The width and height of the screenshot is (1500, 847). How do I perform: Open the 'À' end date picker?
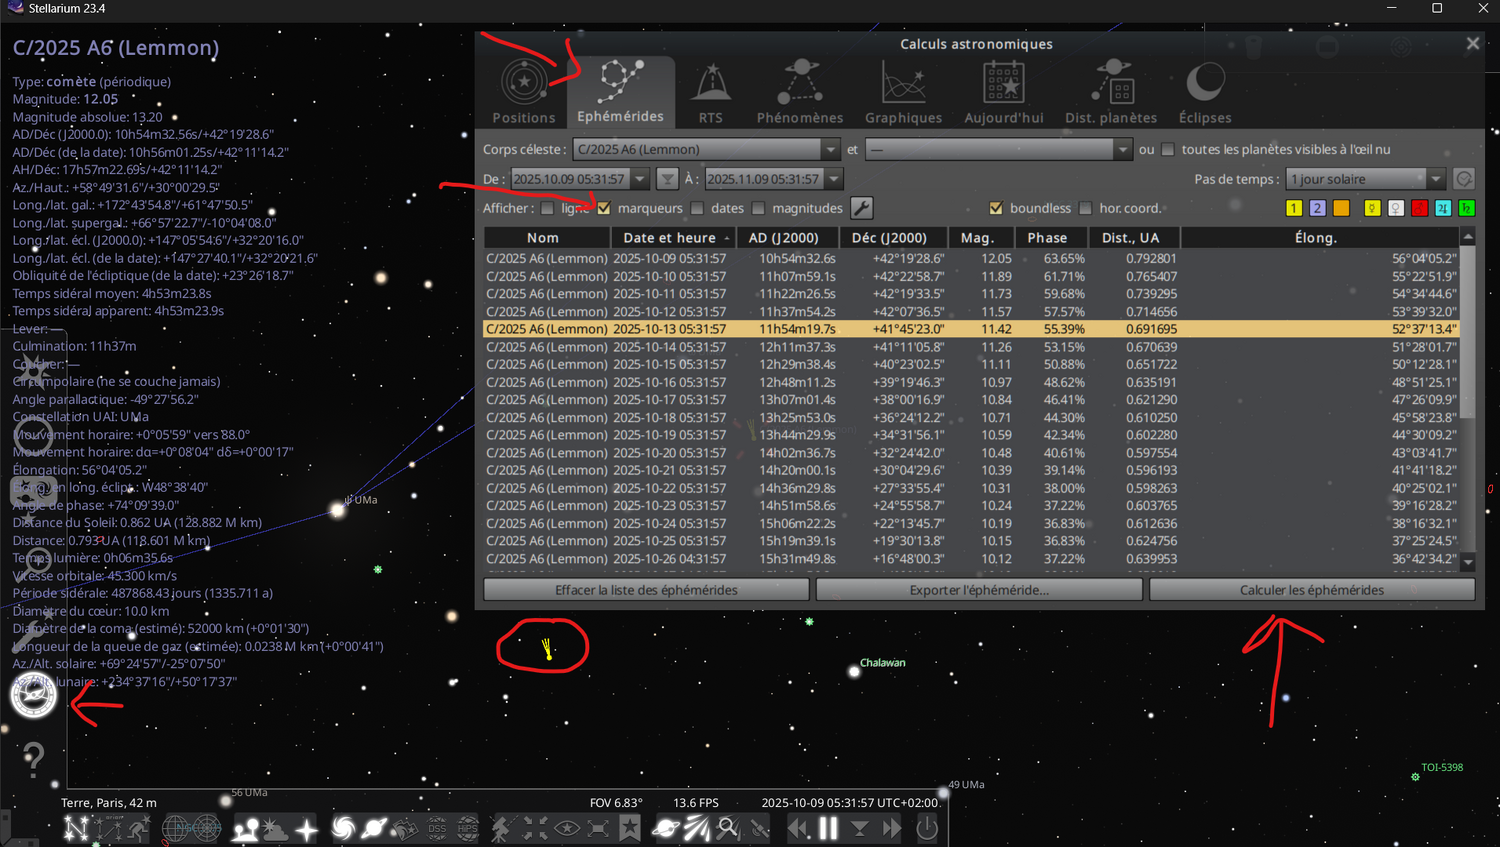click(x=773, y=179)
